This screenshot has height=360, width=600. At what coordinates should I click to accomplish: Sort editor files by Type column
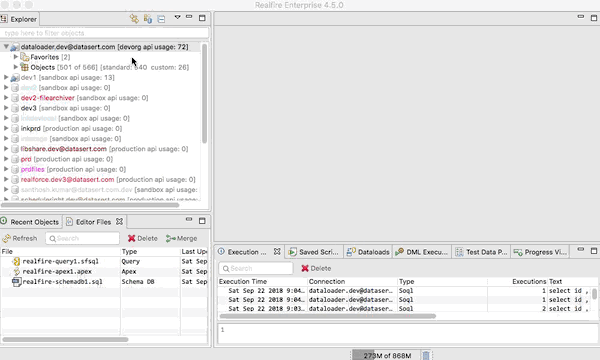pyautogui.click(x=150, y=251)
